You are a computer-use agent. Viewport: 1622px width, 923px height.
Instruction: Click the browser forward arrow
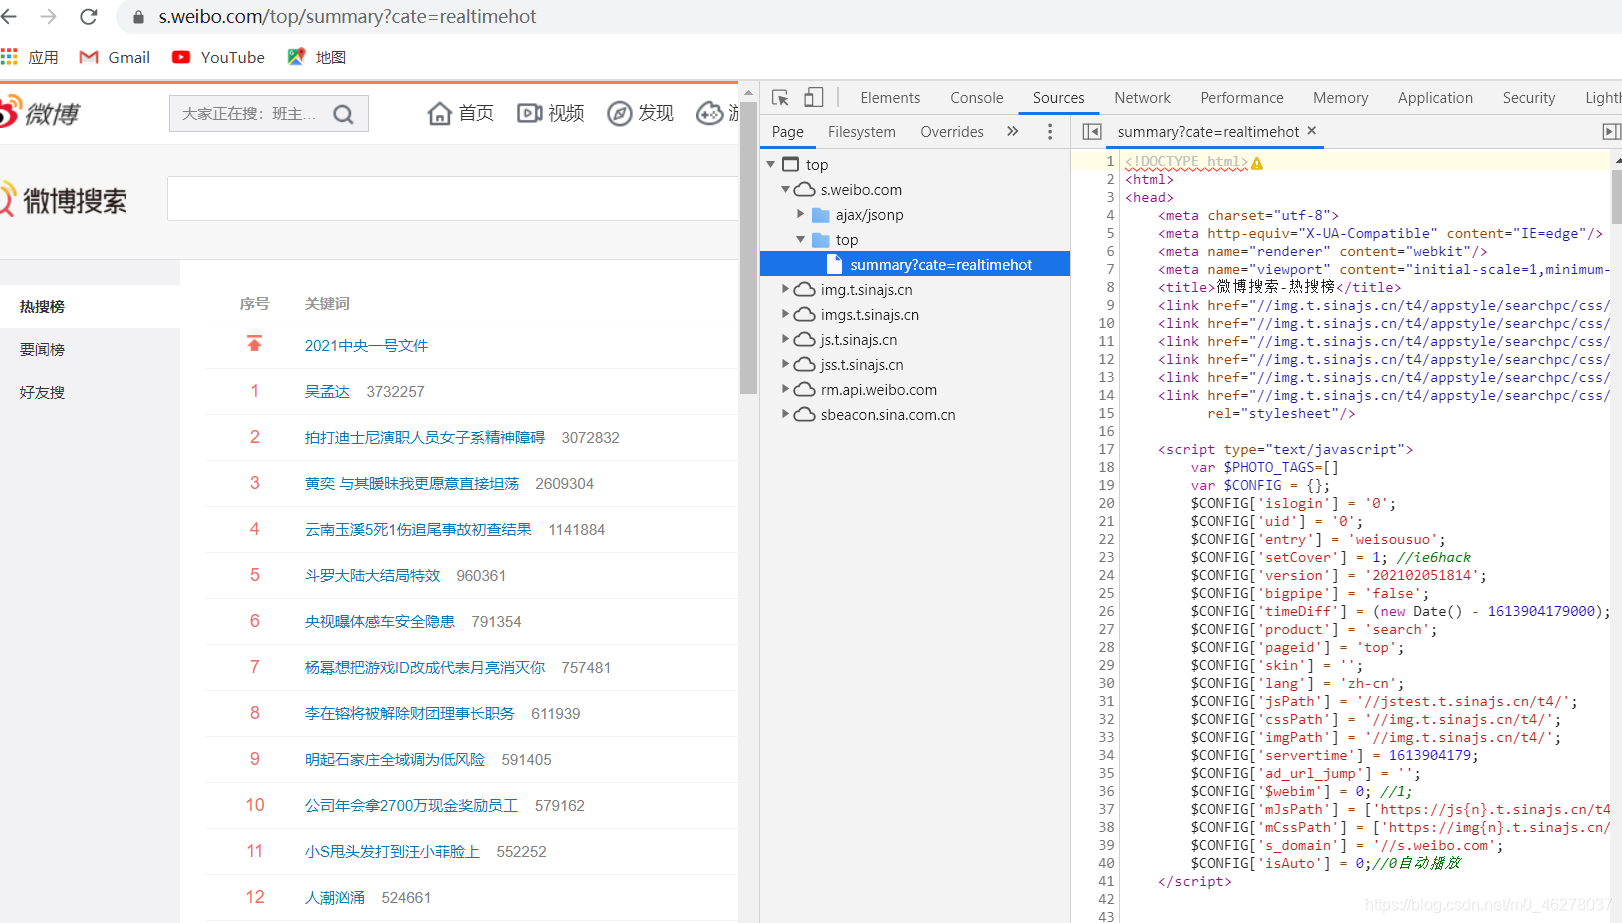click(48, 16)
